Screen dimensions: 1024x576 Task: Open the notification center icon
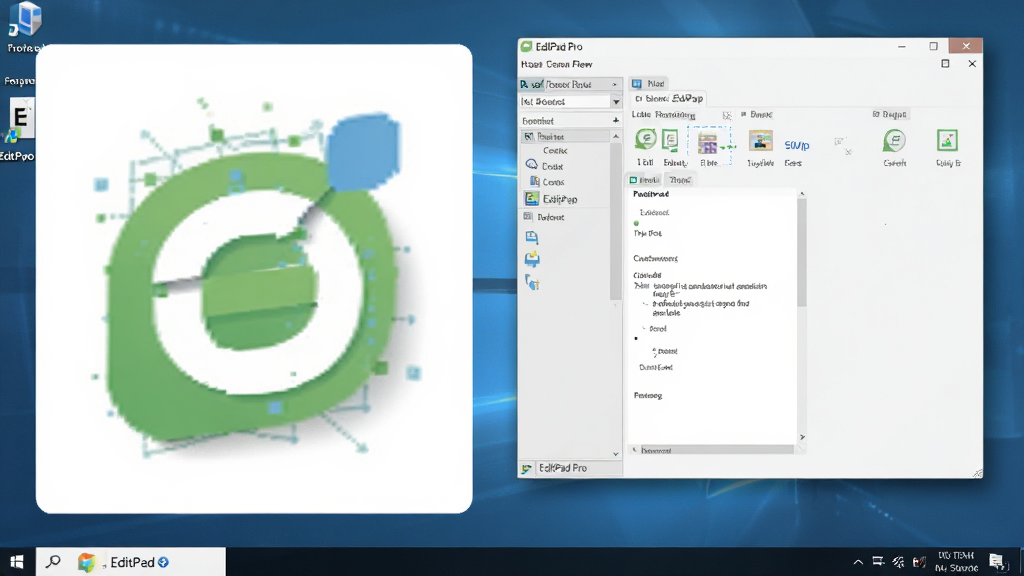click(997, 562)
